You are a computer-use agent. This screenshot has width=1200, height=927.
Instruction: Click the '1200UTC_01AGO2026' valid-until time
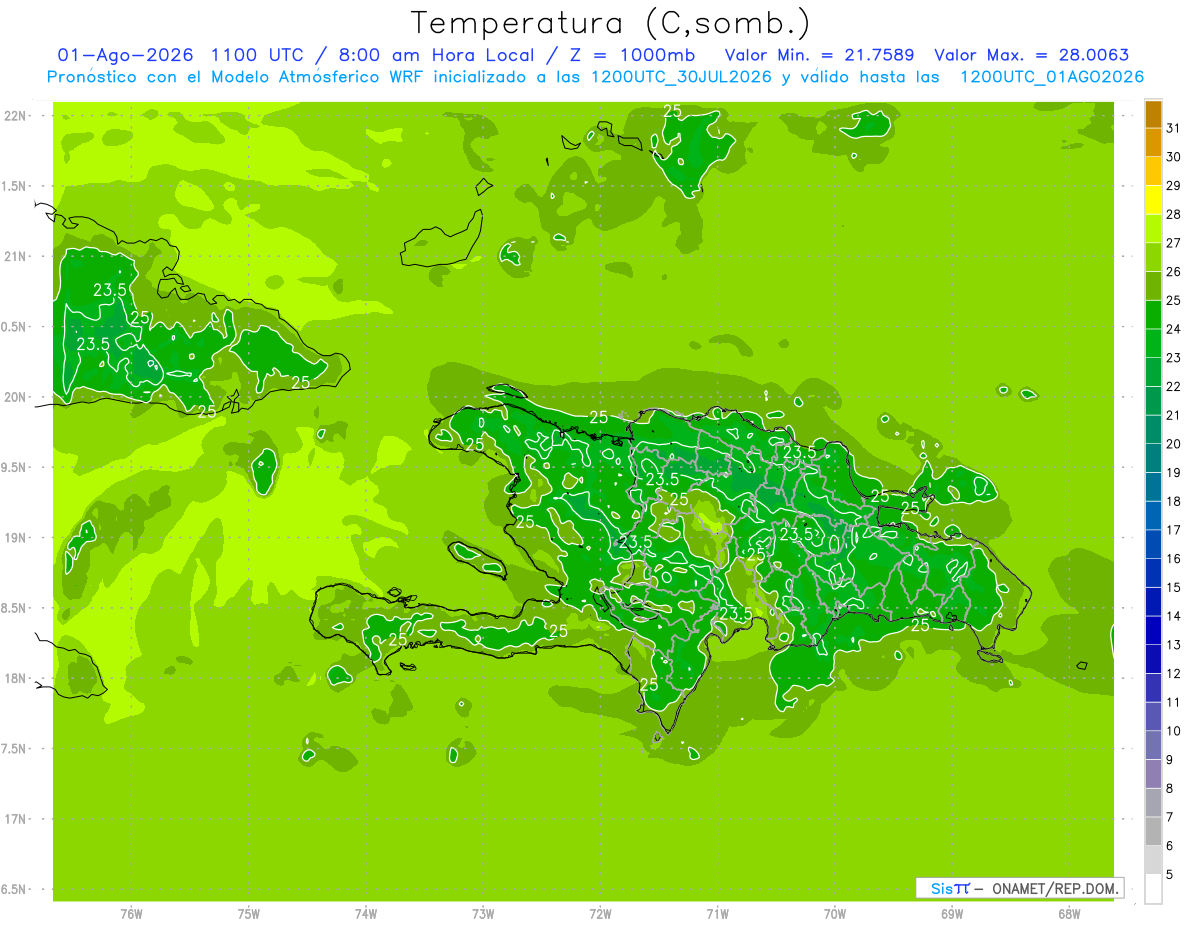tap(1052, 77)
